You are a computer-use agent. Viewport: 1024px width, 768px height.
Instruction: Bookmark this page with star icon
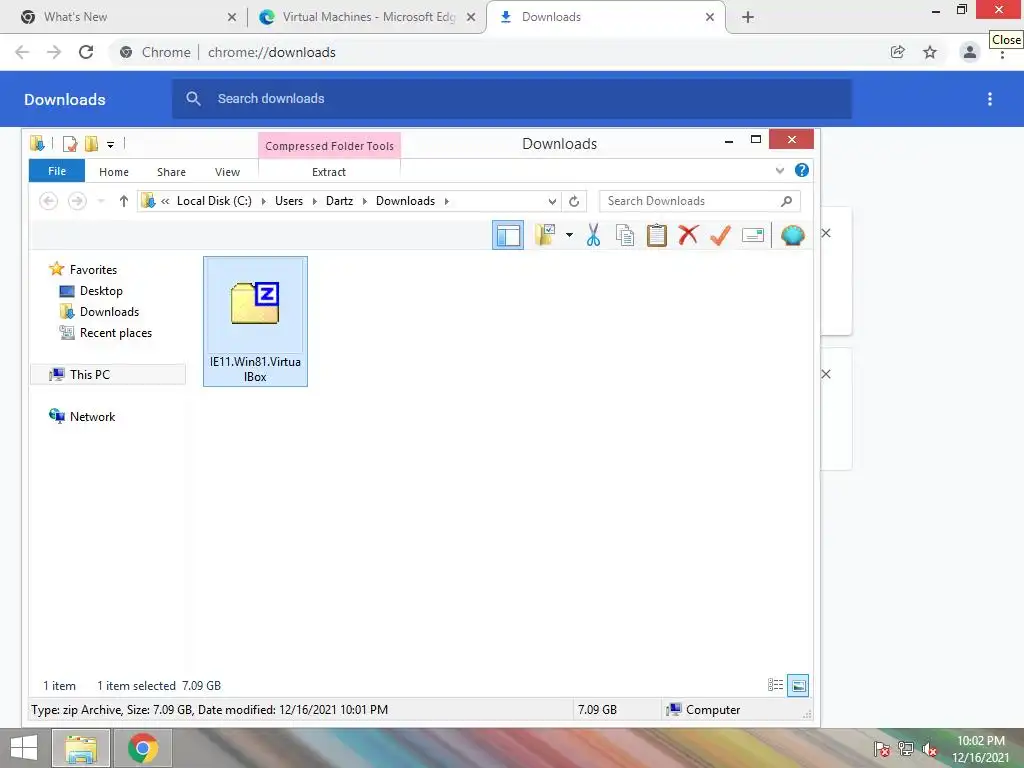(x=930, y=52)
